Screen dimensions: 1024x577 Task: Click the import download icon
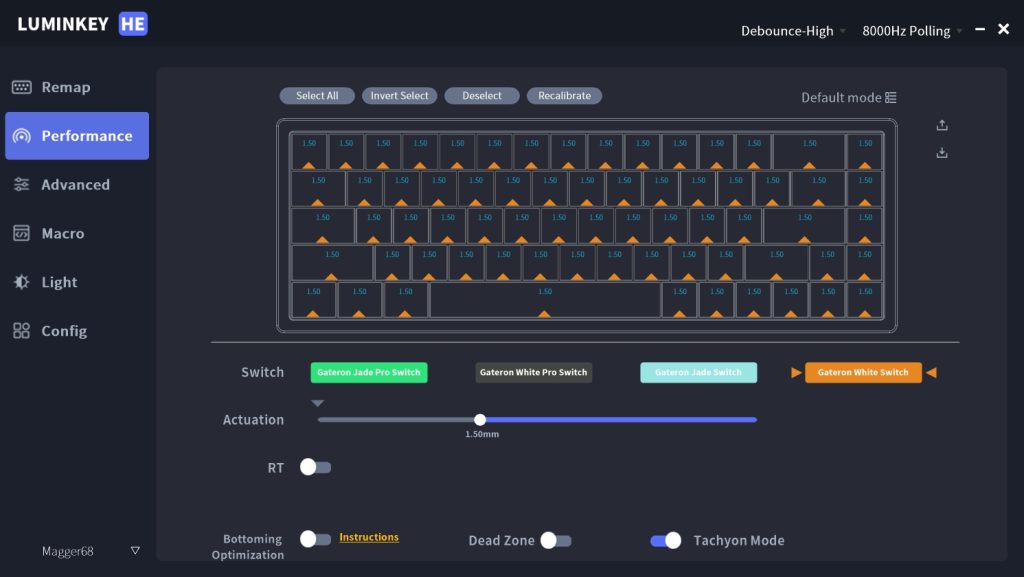942,153
